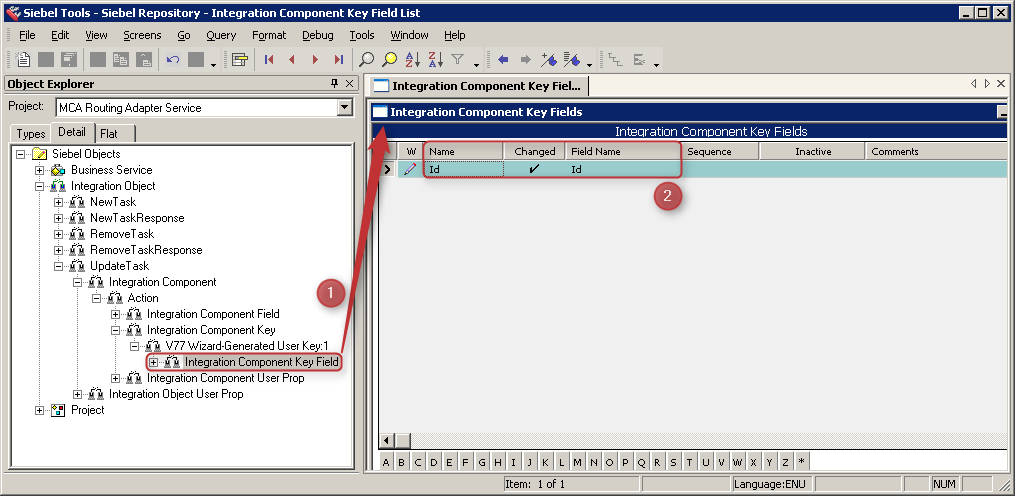
Task: Select the Integration Component Key Fiel... window tab
Action: click(x=477, y=86)
